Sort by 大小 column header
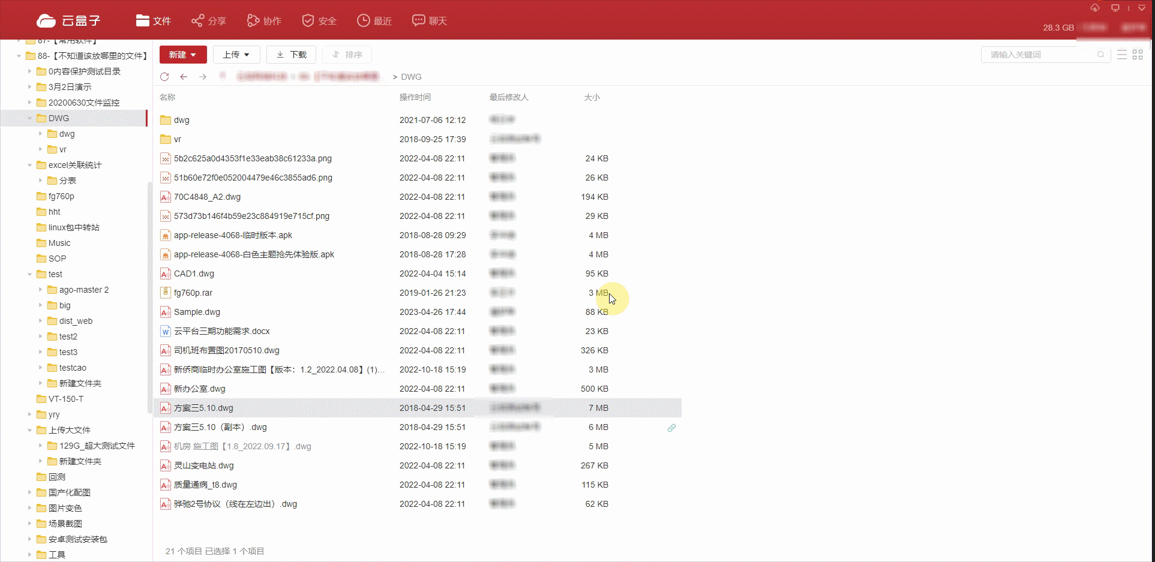Viewport: 1155px width, 562px height. tap(591, 97)
